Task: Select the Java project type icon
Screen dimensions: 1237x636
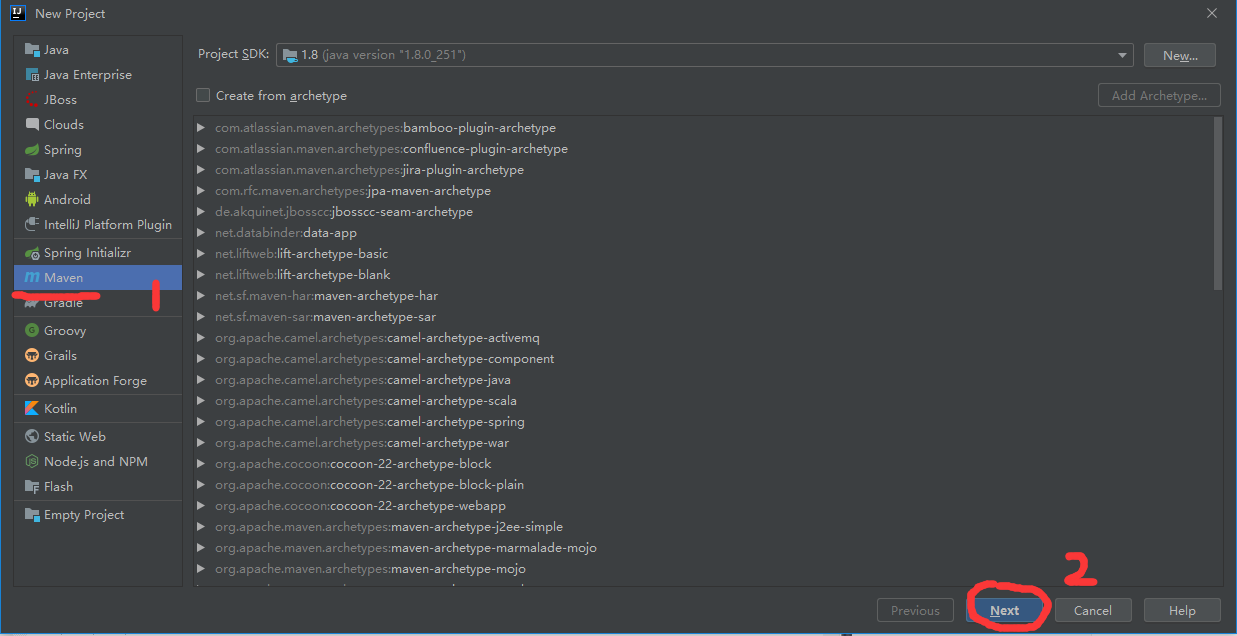Action: coord(32,50)
